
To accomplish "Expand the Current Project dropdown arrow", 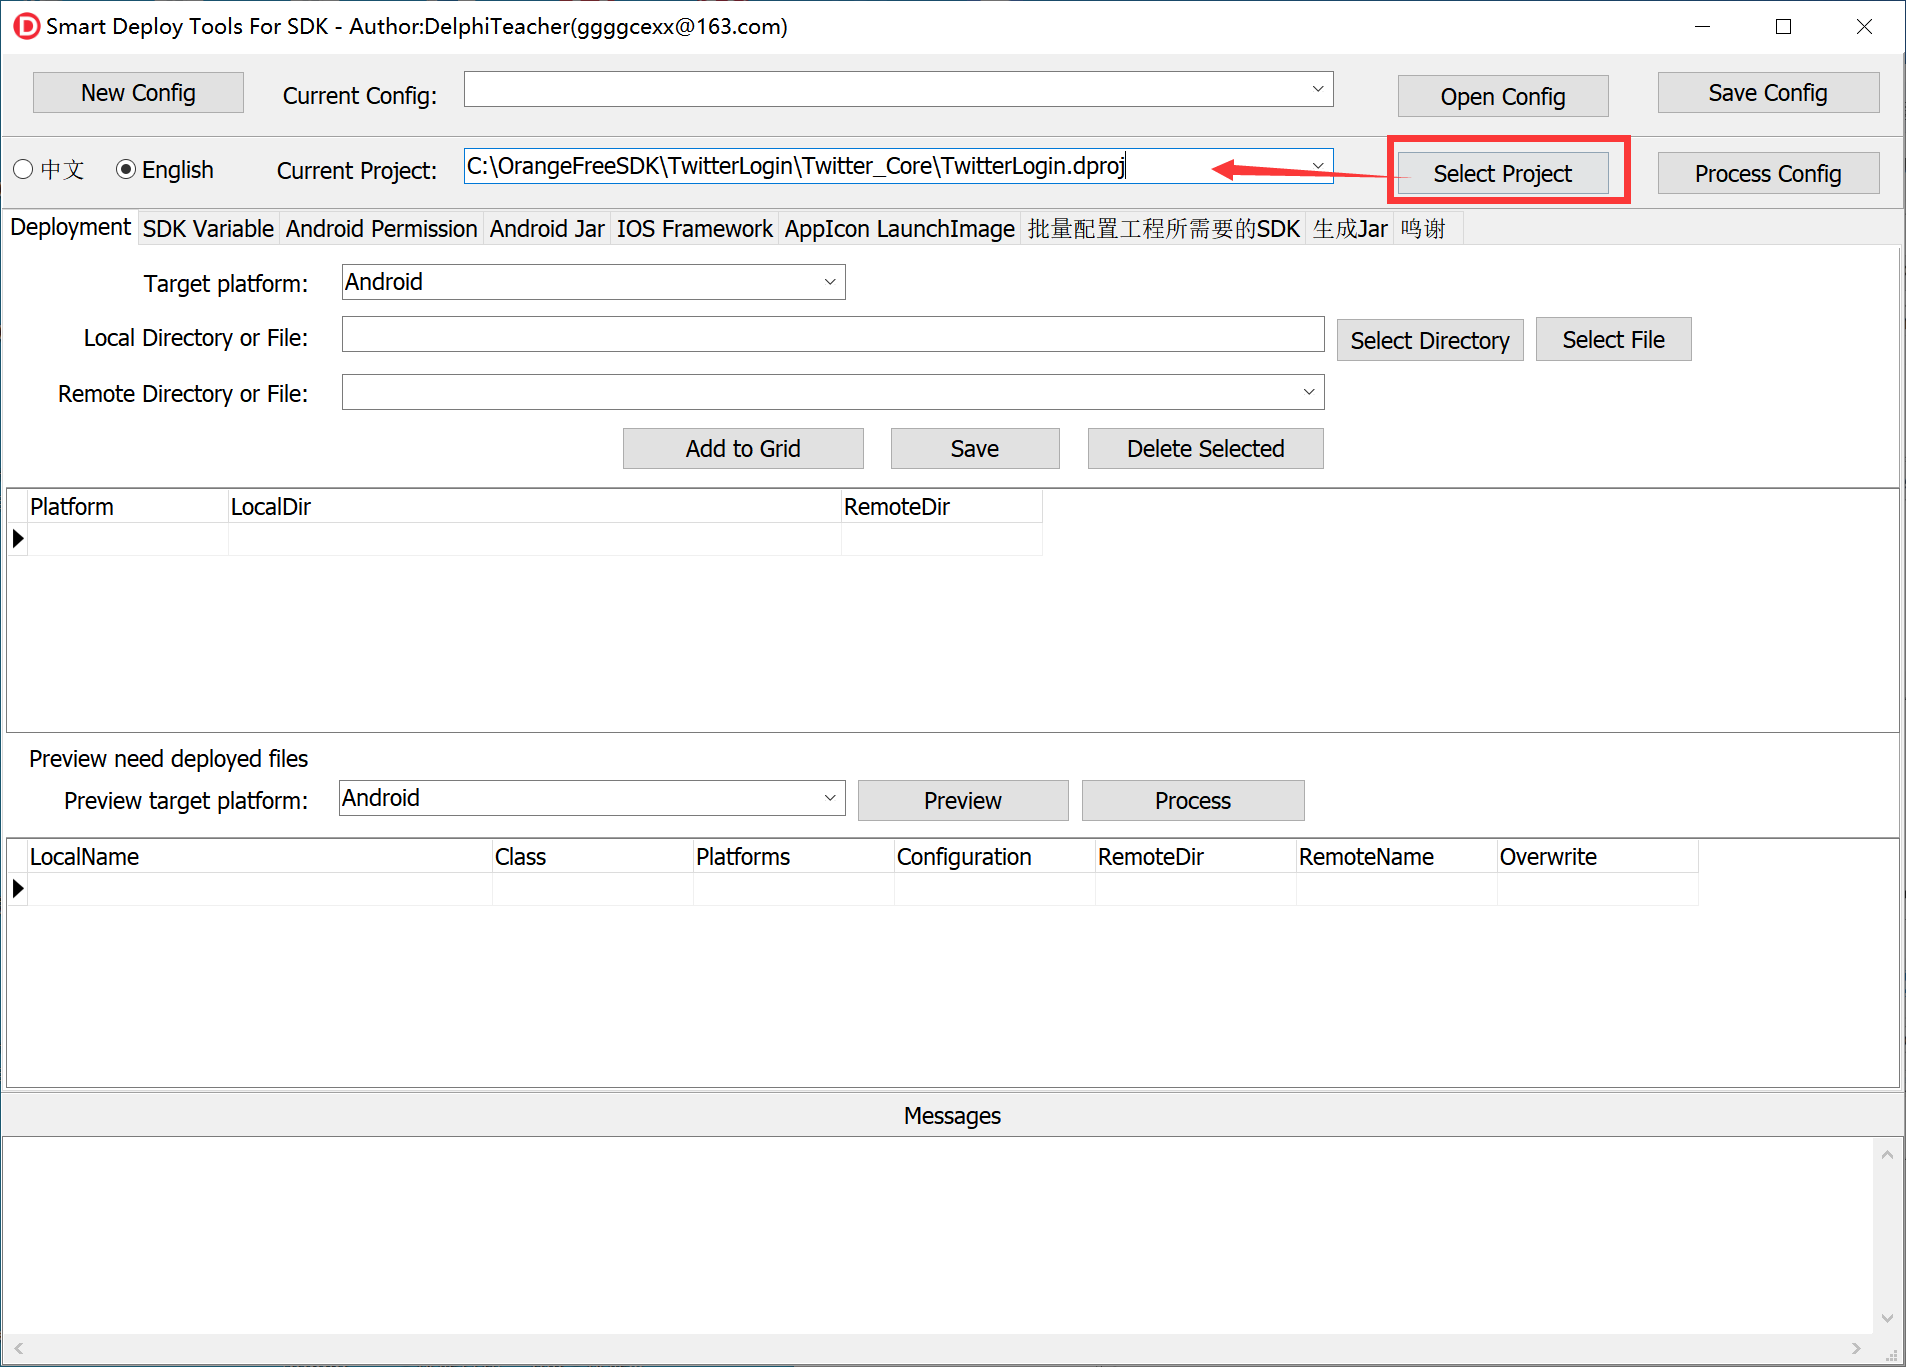I will (1318, 165).
